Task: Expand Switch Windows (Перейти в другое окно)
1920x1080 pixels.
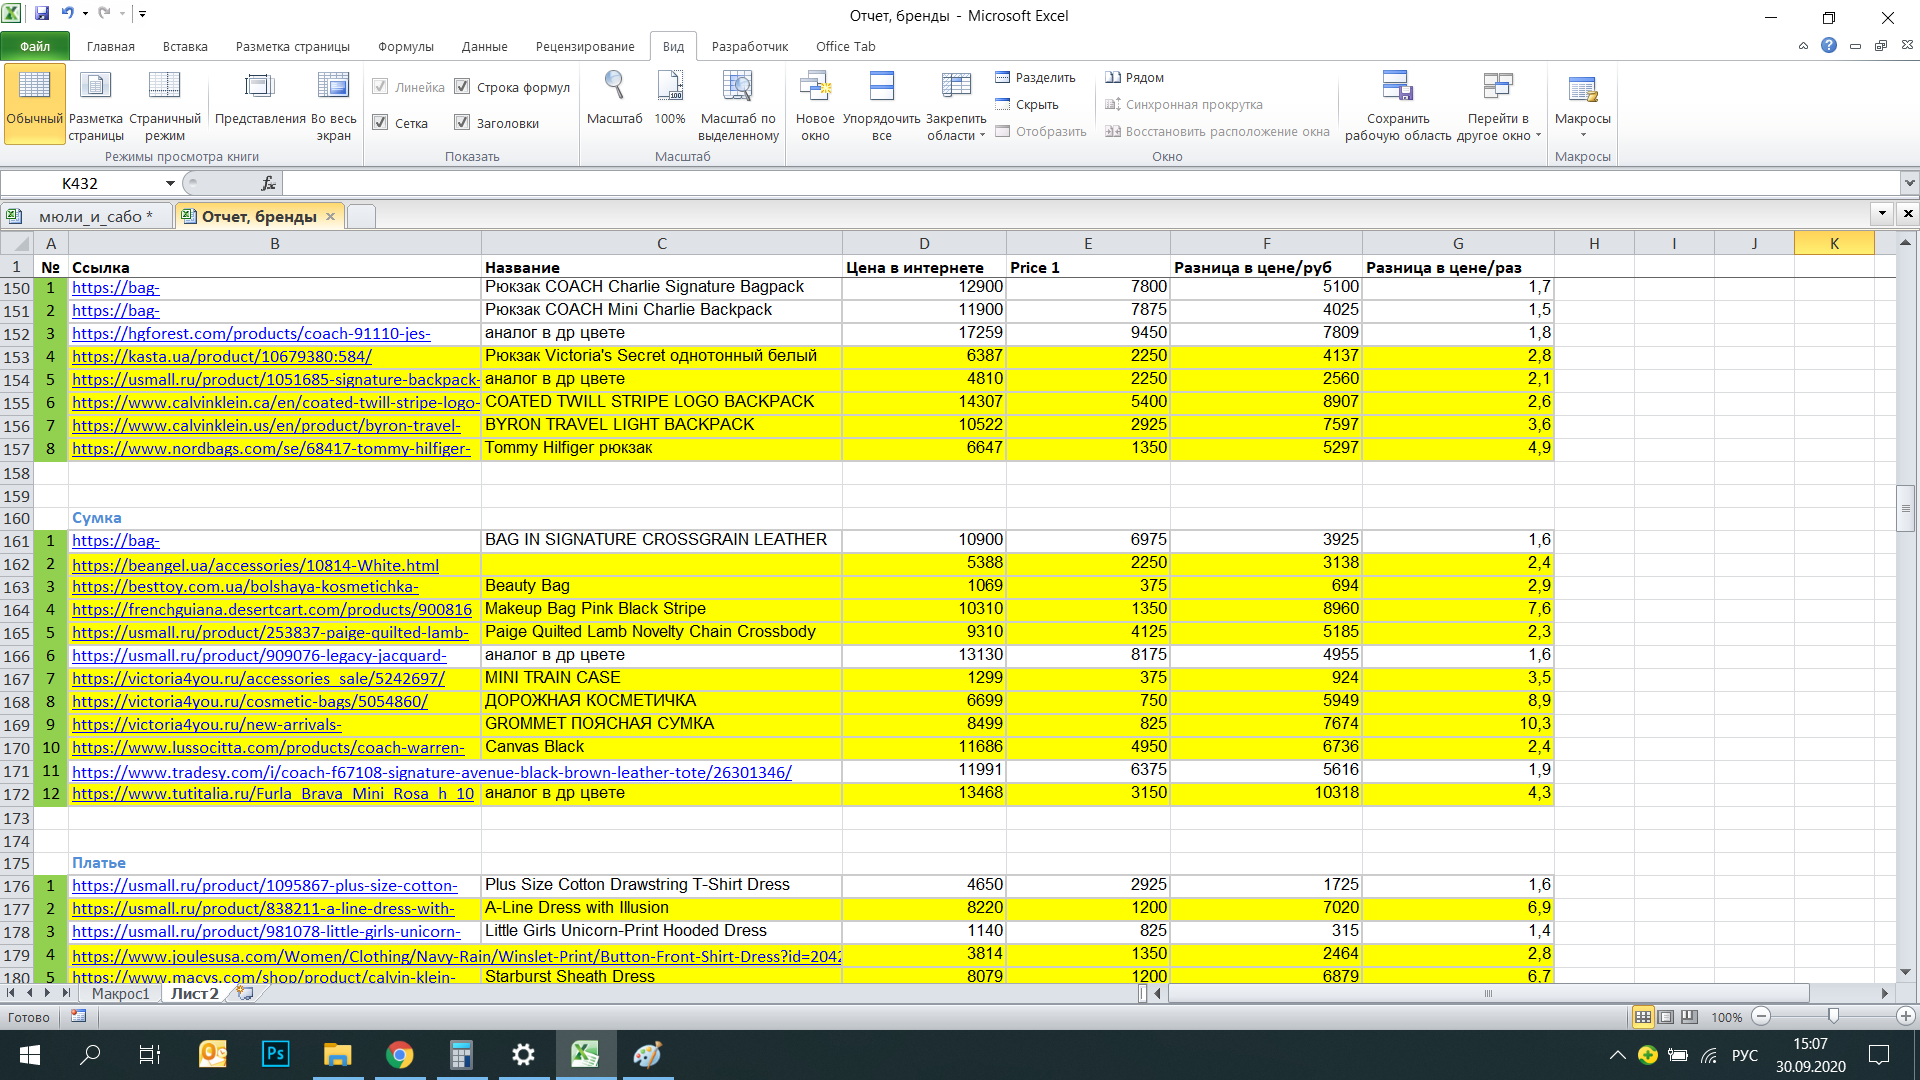Action: click(1498, 103)
